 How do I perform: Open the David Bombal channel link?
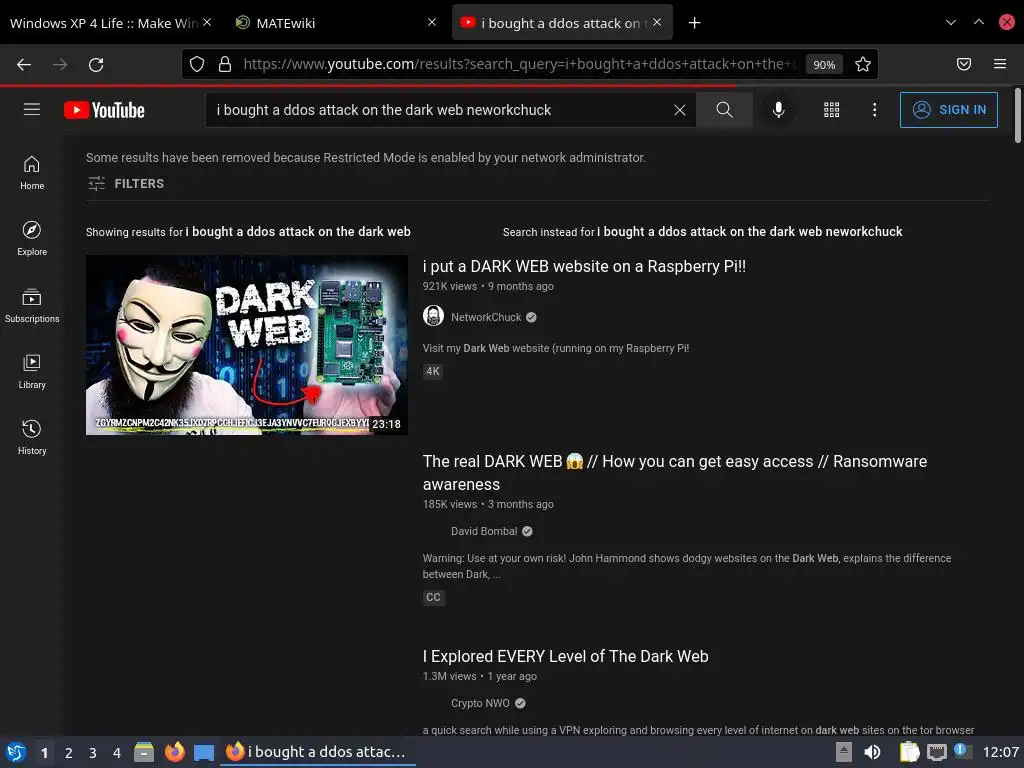click(x=484, y=531)
